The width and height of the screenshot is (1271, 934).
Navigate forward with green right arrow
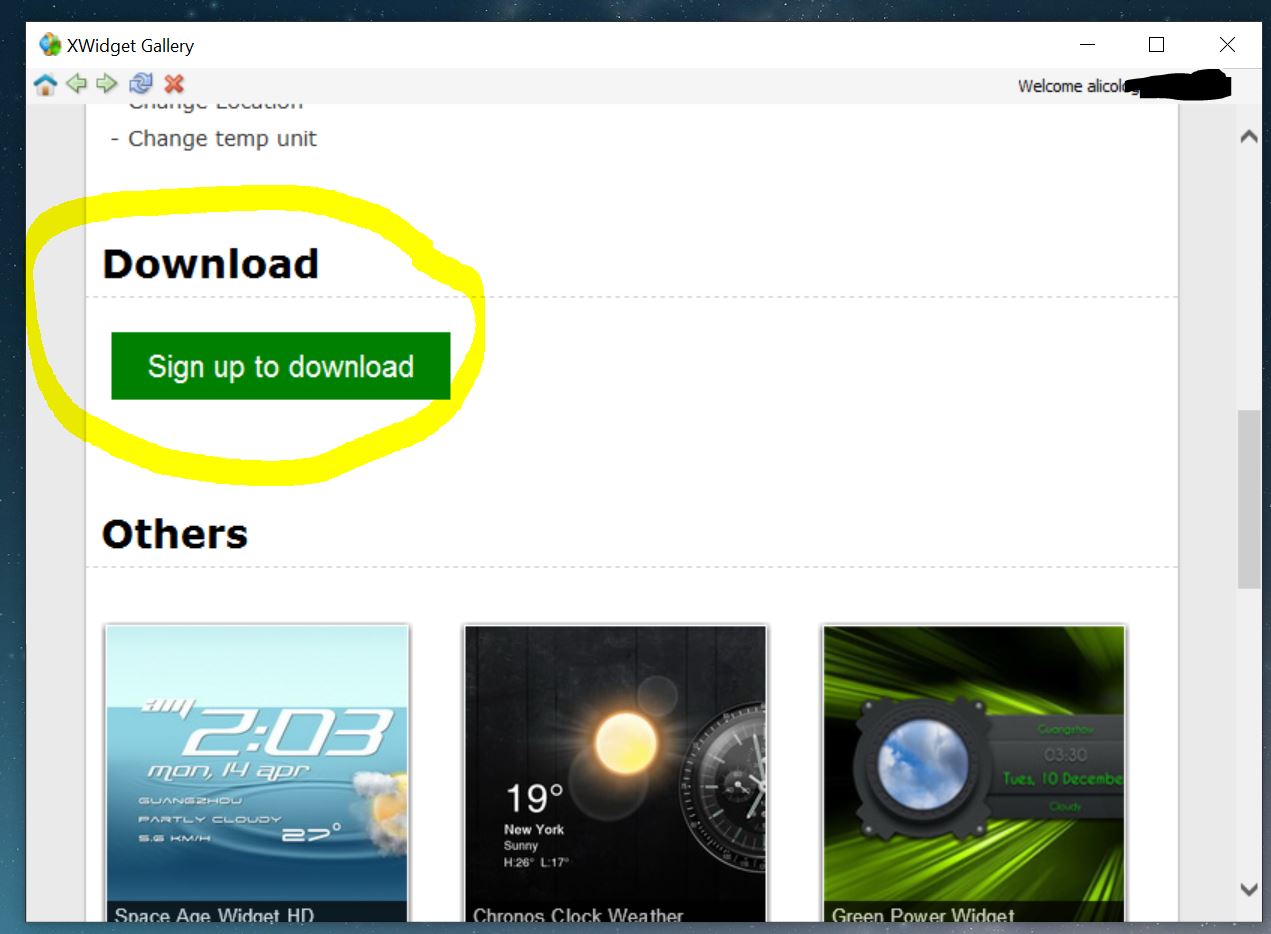(x=107, y=84)
